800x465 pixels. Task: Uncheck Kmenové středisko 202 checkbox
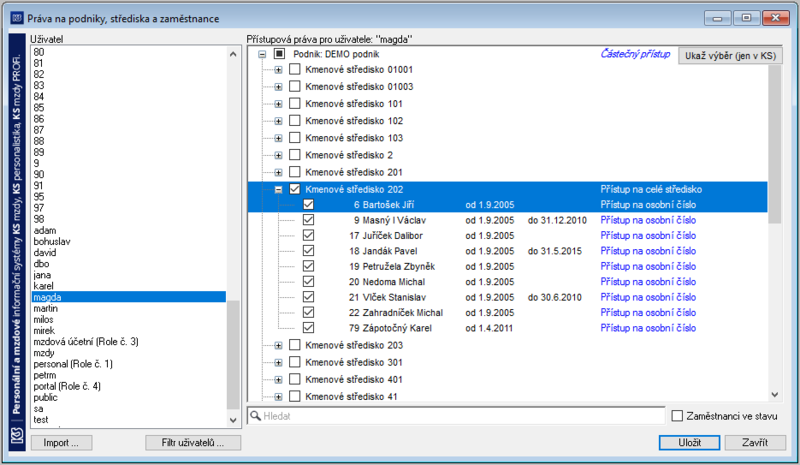(294, 189)
